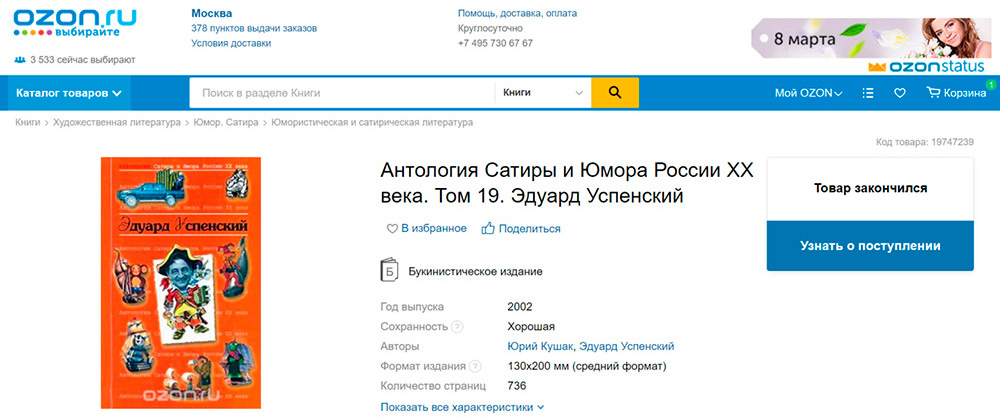This screenshot has height=420, width=1000.
Task: Open 378 пунктов выдачи заказов link
Action: click(x=254, y=28)
